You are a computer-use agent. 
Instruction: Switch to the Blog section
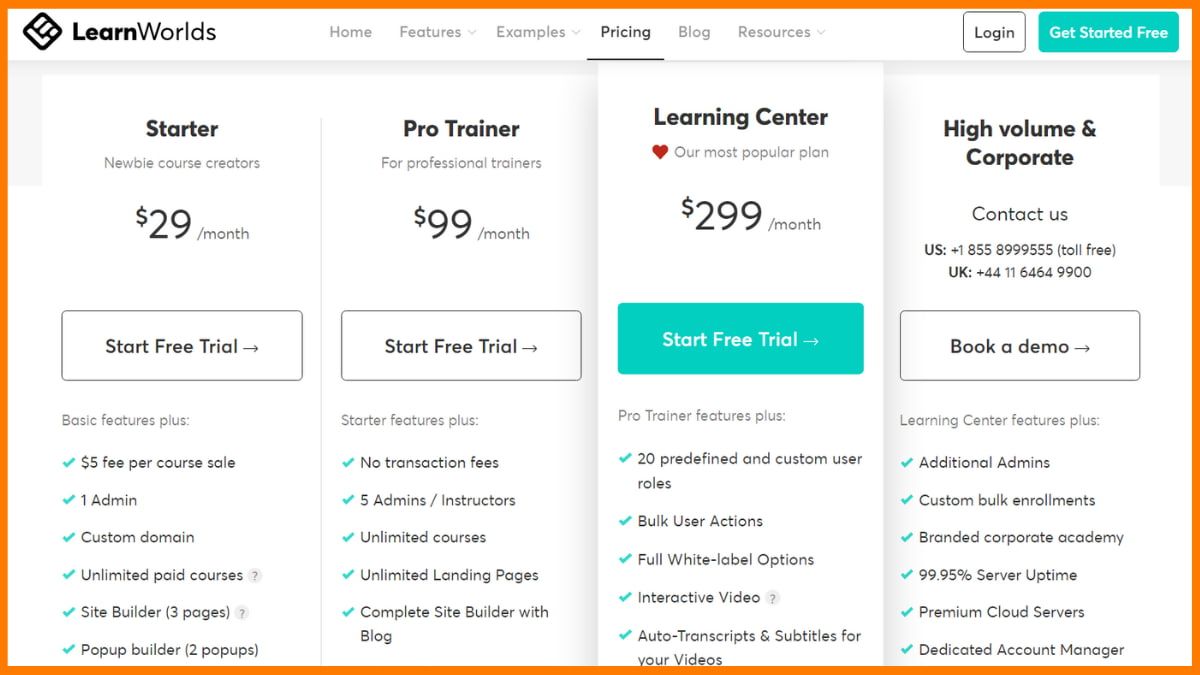694,31
